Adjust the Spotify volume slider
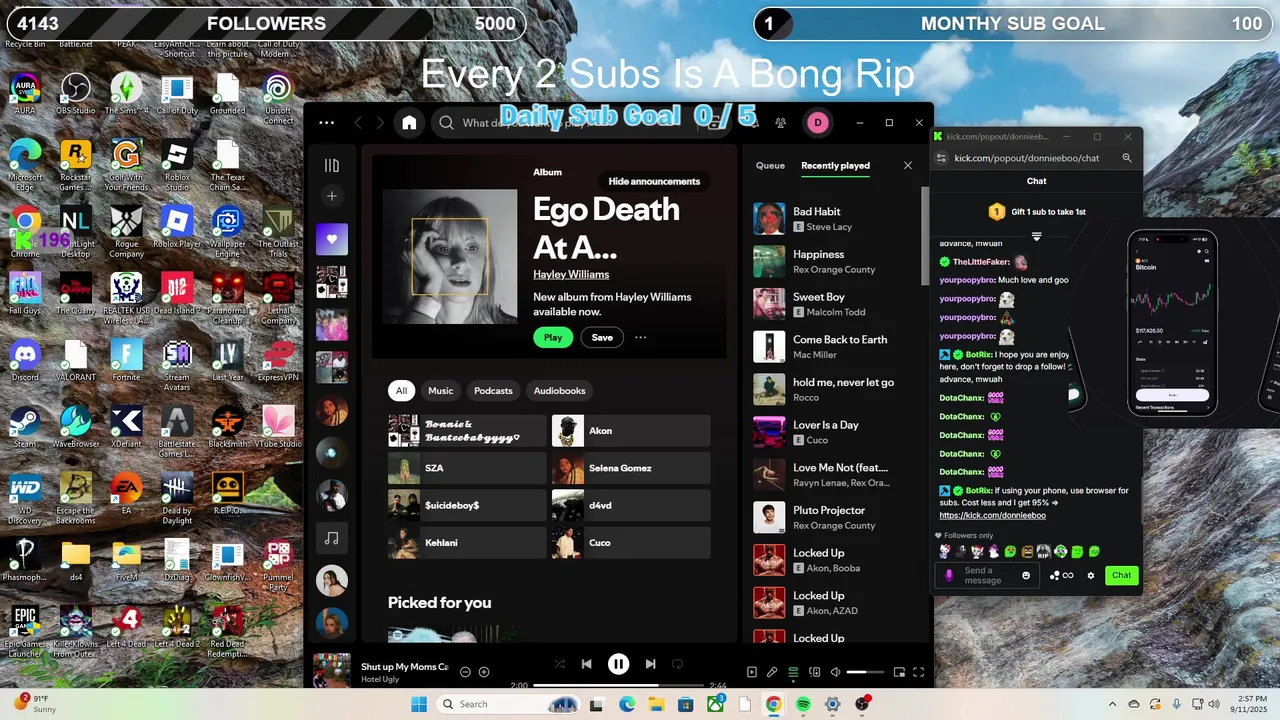This screenshot has height=720, width=1280. tap(865, 672)
